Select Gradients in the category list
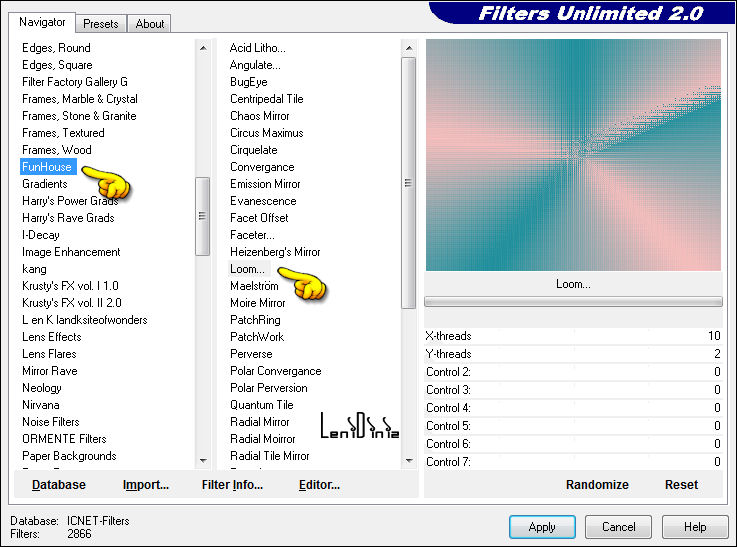Viewport: 737px width, 547px height. 45,184
